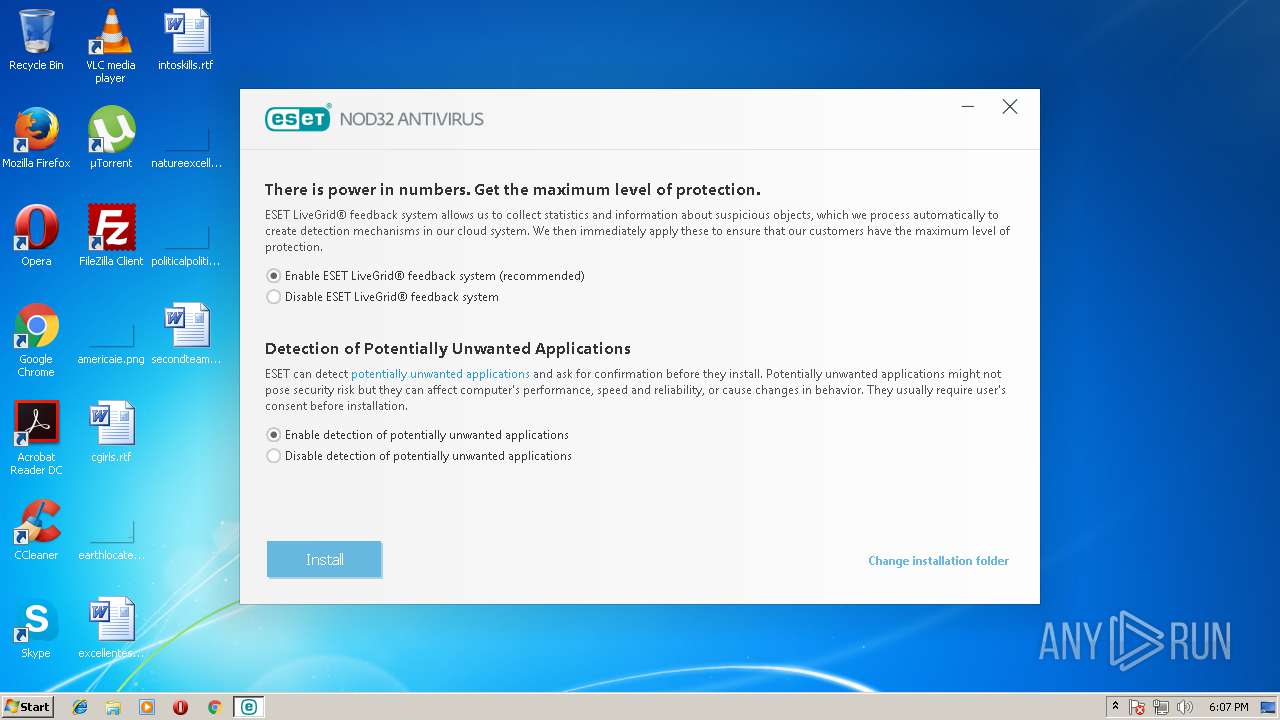Image resolution: width=1280 pixels, height=720 pixels.
Task: Select secondteam... Word document
Action: pyautogui.click(x=186, y=334)
